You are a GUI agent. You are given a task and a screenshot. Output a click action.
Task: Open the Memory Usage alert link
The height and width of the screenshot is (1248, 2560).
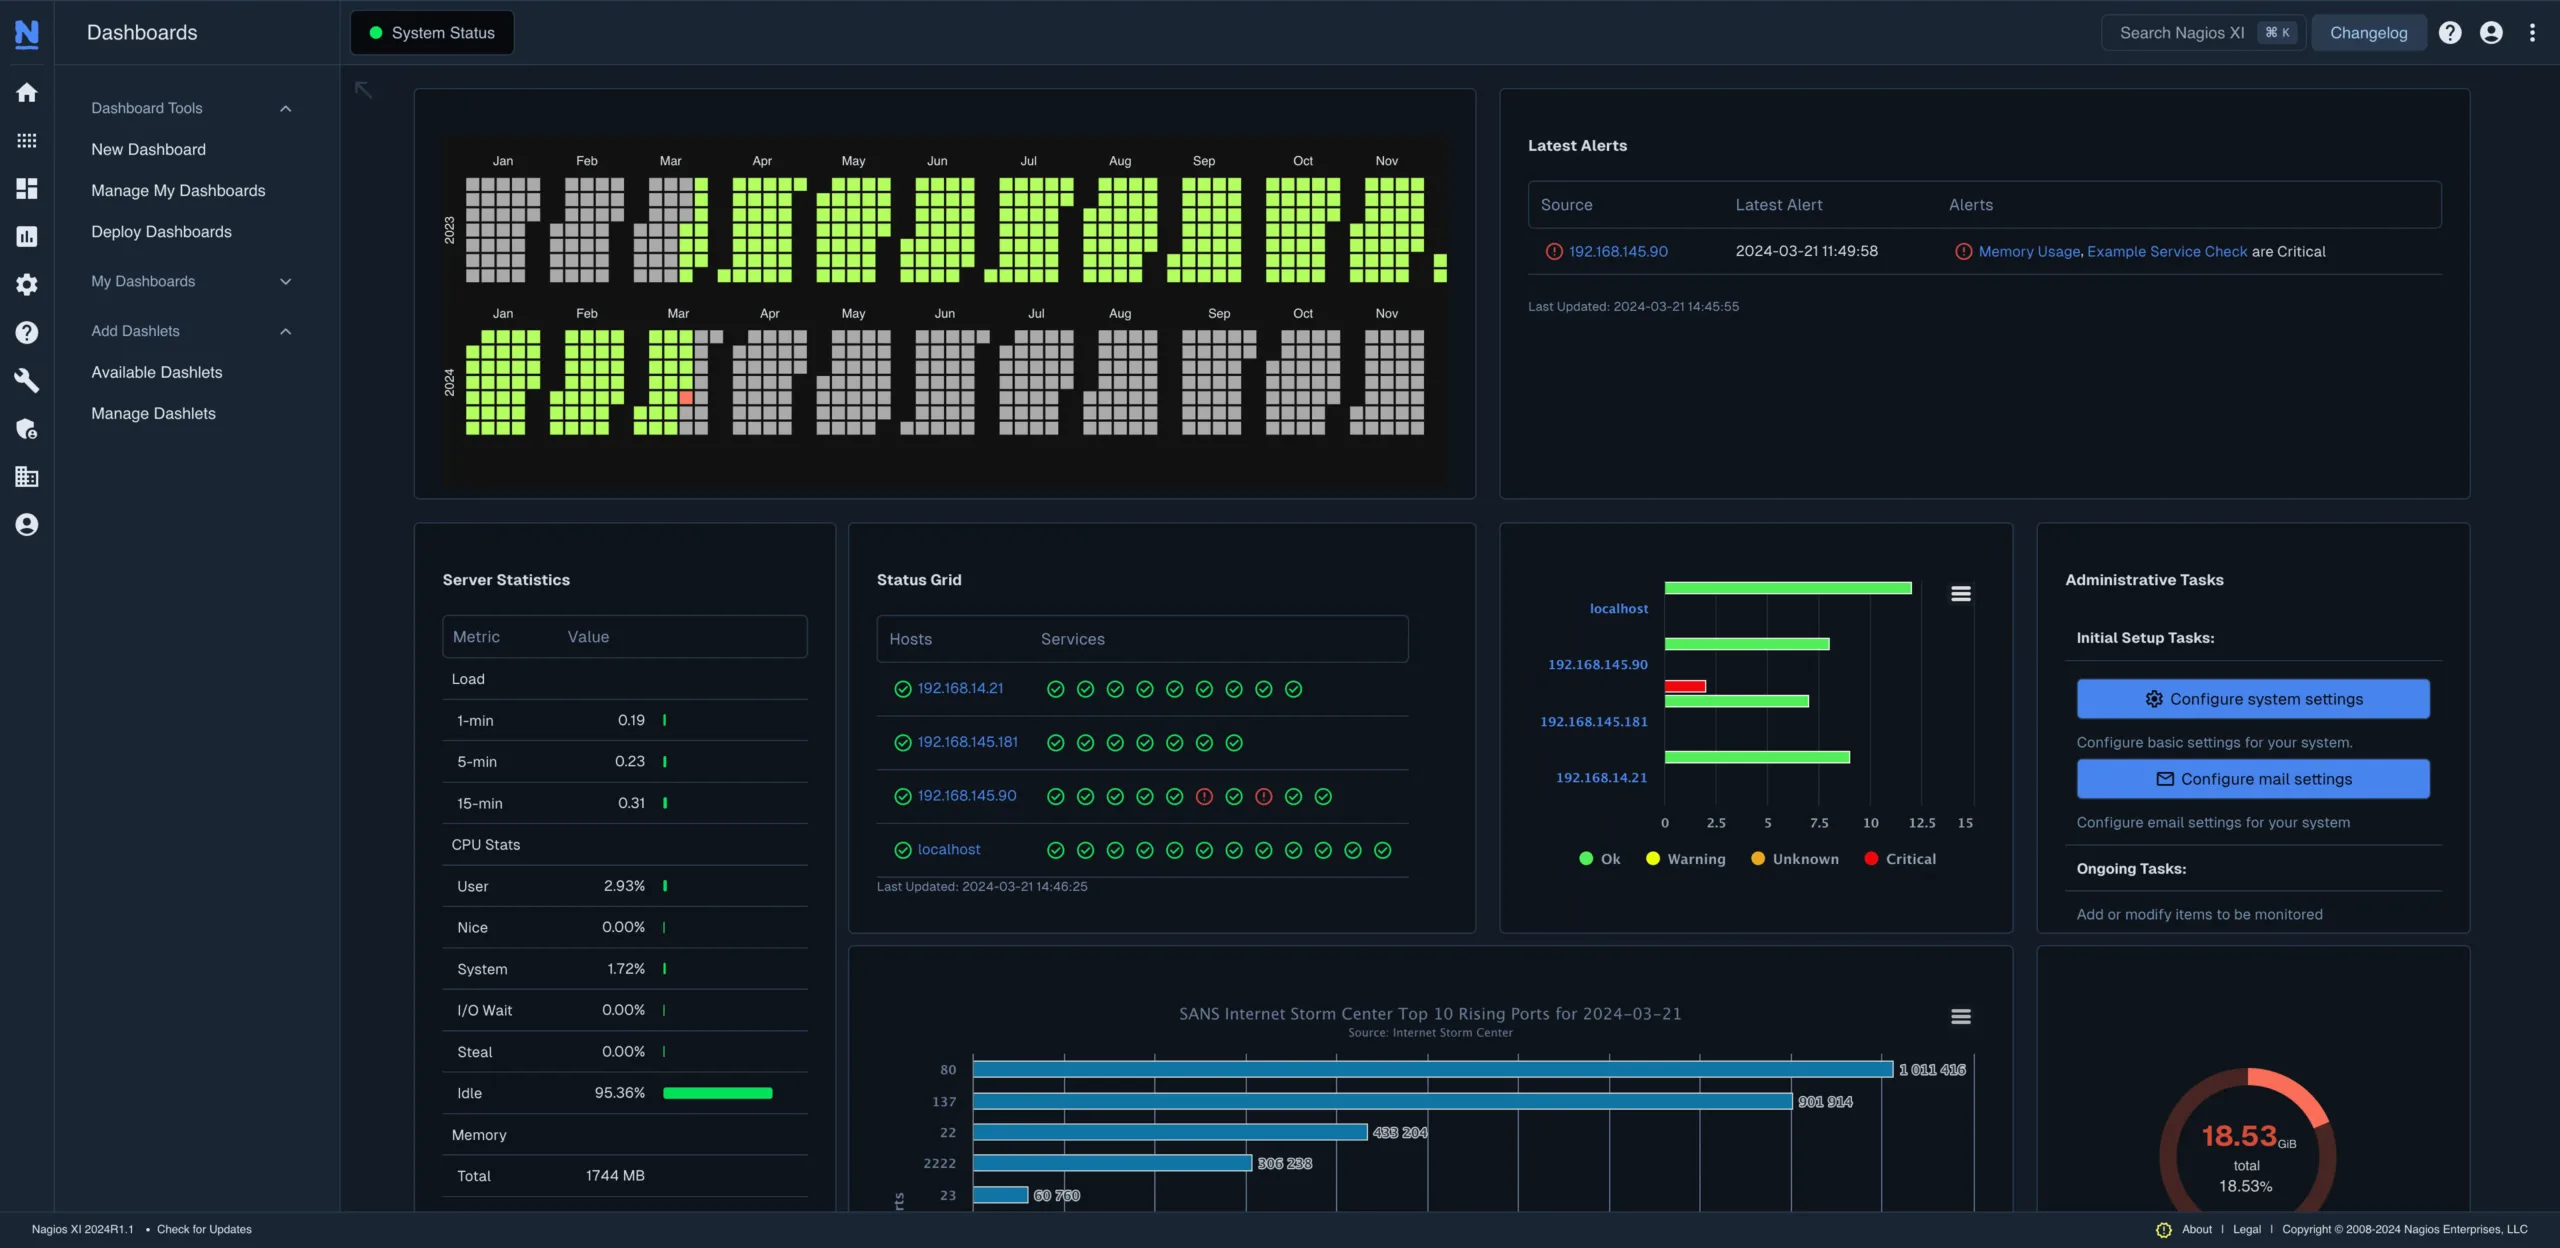(2028, 251)
